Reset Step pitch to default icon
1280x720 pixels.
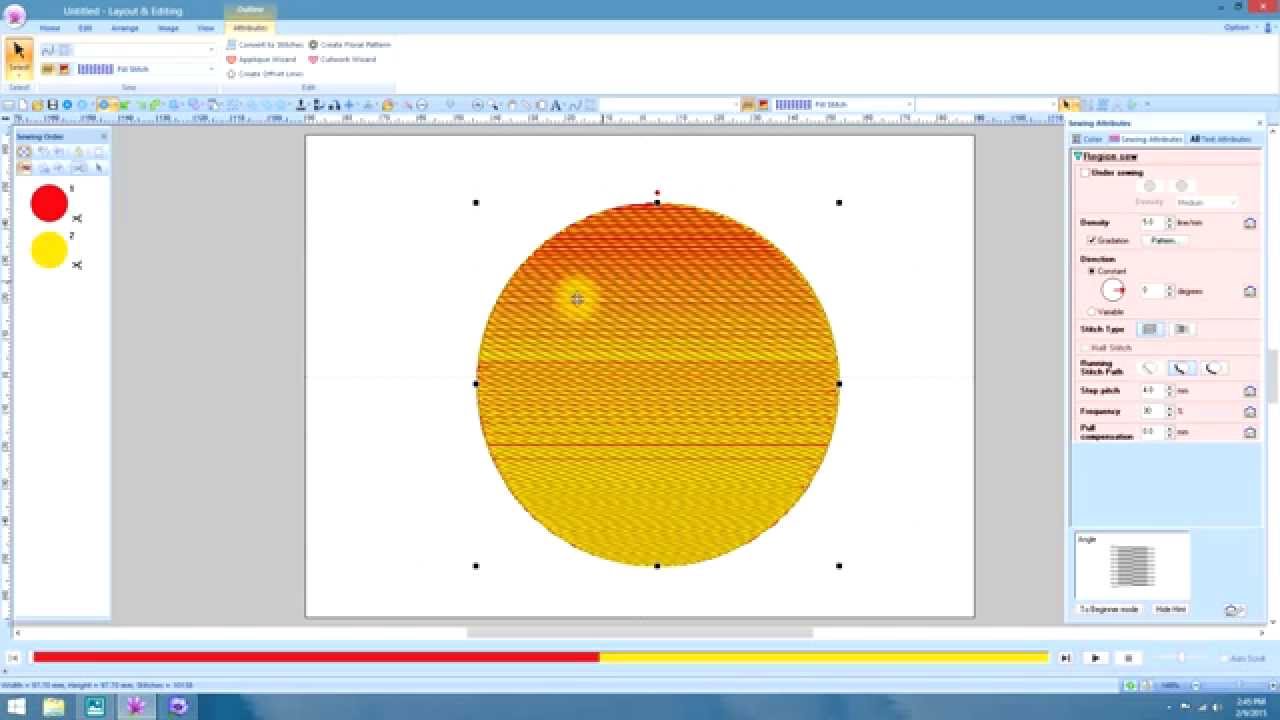[x=1250, y=391]
